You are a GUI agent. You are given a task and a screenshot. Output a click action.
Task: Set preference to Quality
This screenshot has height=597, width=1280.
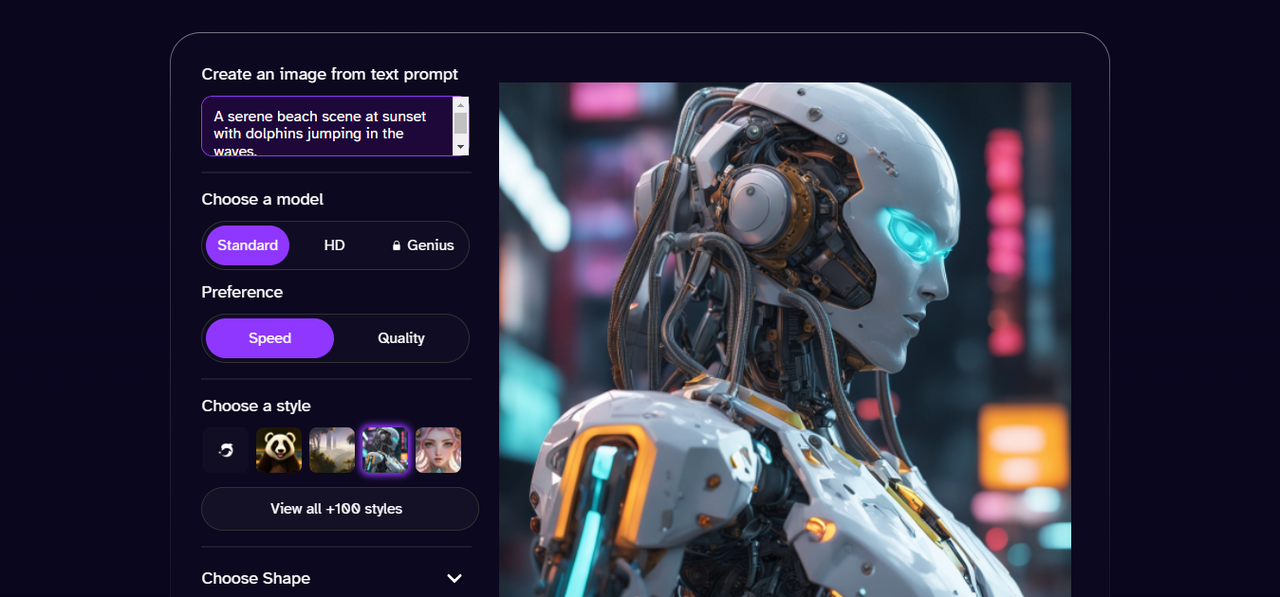401,338
